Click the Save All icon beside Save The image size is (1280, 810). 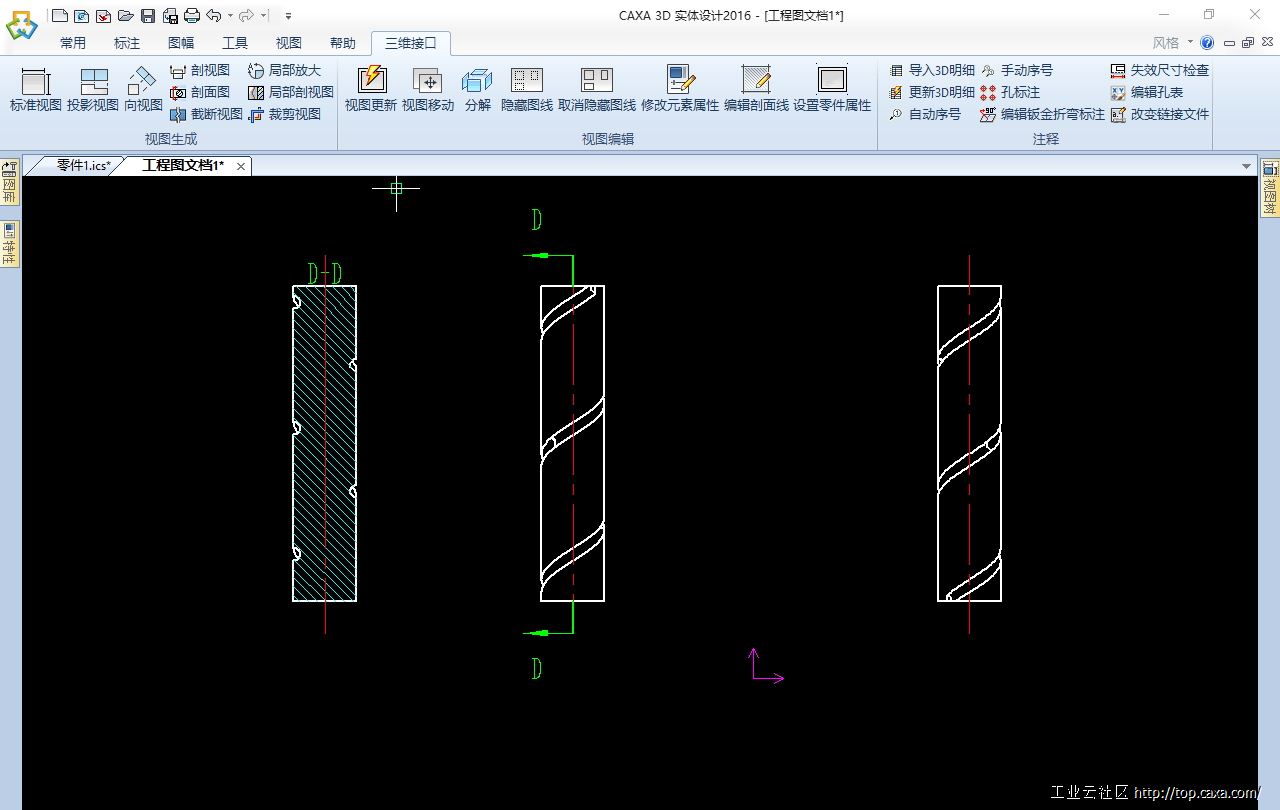[x=170, y=15]
